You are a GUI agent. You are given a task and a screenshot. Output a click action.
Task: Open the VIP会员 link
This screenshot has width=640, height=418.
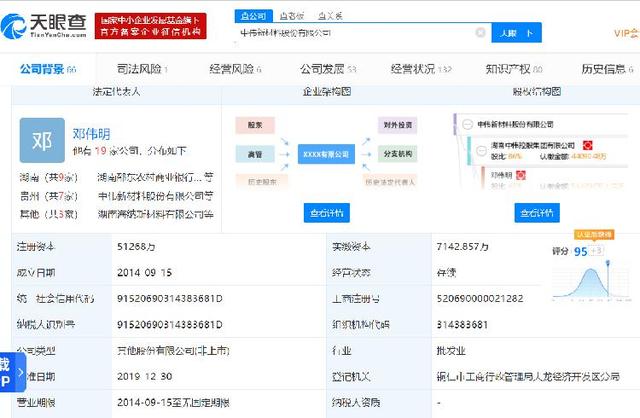coord(627,33)
